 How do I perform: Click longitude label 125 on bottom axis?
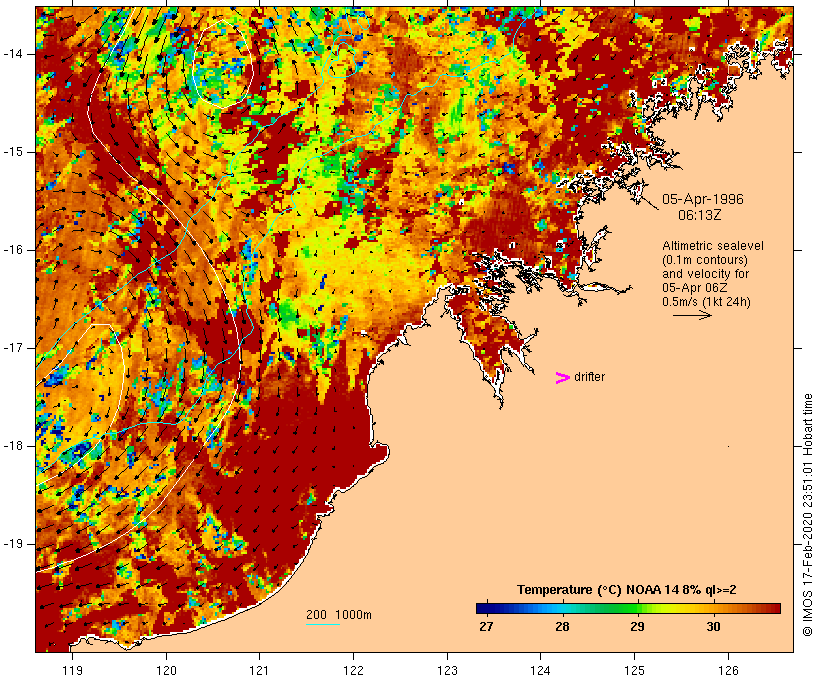coord(634,670)
